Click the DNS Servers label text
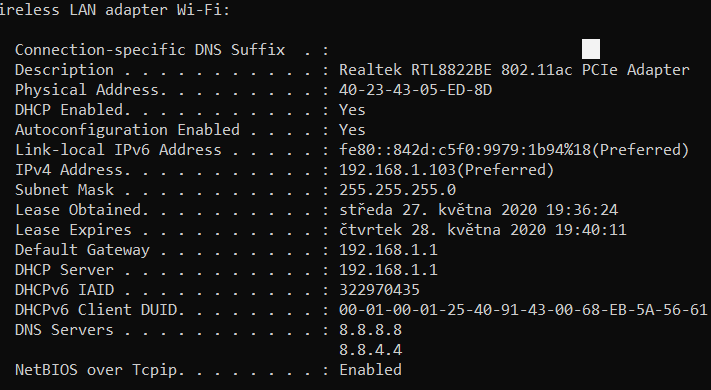711x390 pixels. 64,330
